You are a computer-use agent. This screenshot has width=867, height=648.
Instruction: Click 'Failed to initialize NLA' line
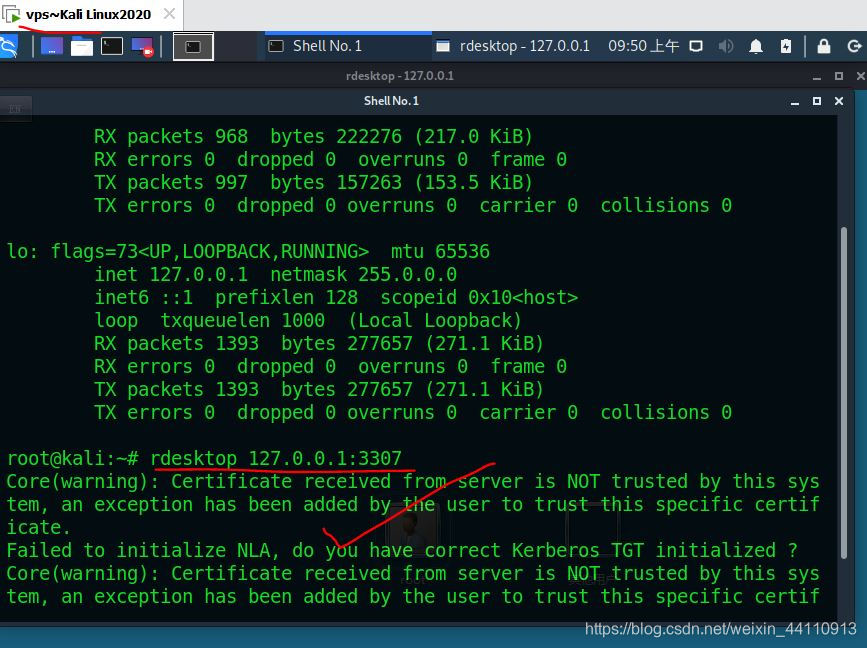coord(402,550)
